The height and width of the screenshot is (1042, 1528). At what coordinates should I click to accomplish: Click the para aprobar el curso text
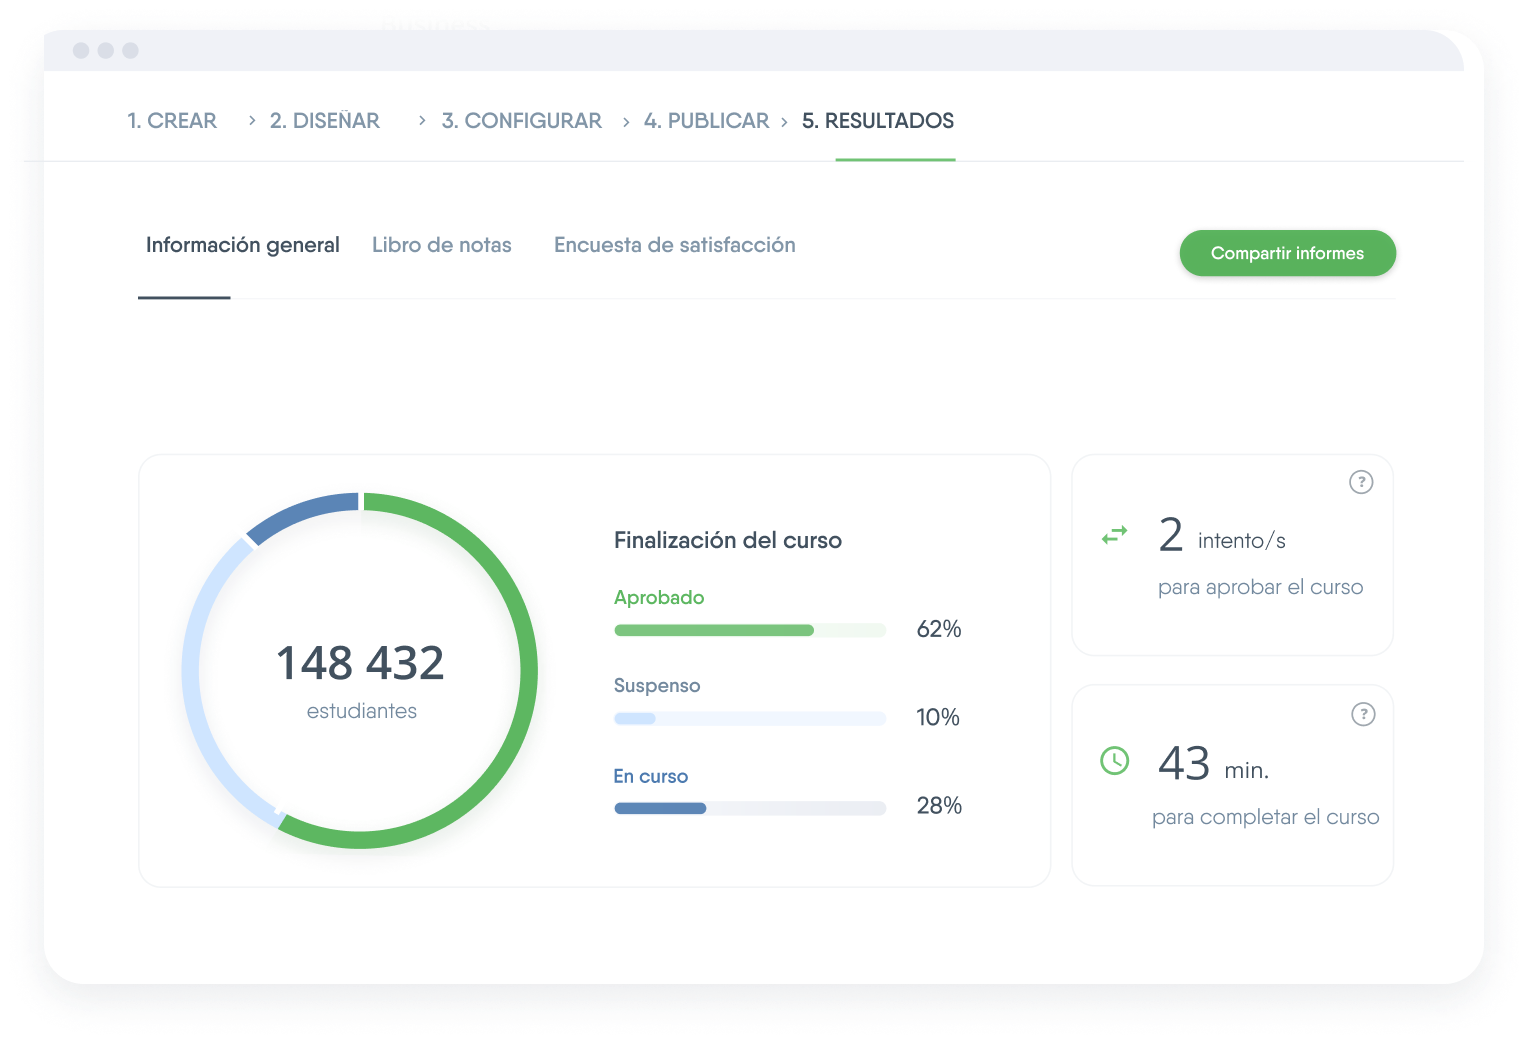click(1261, 587)
